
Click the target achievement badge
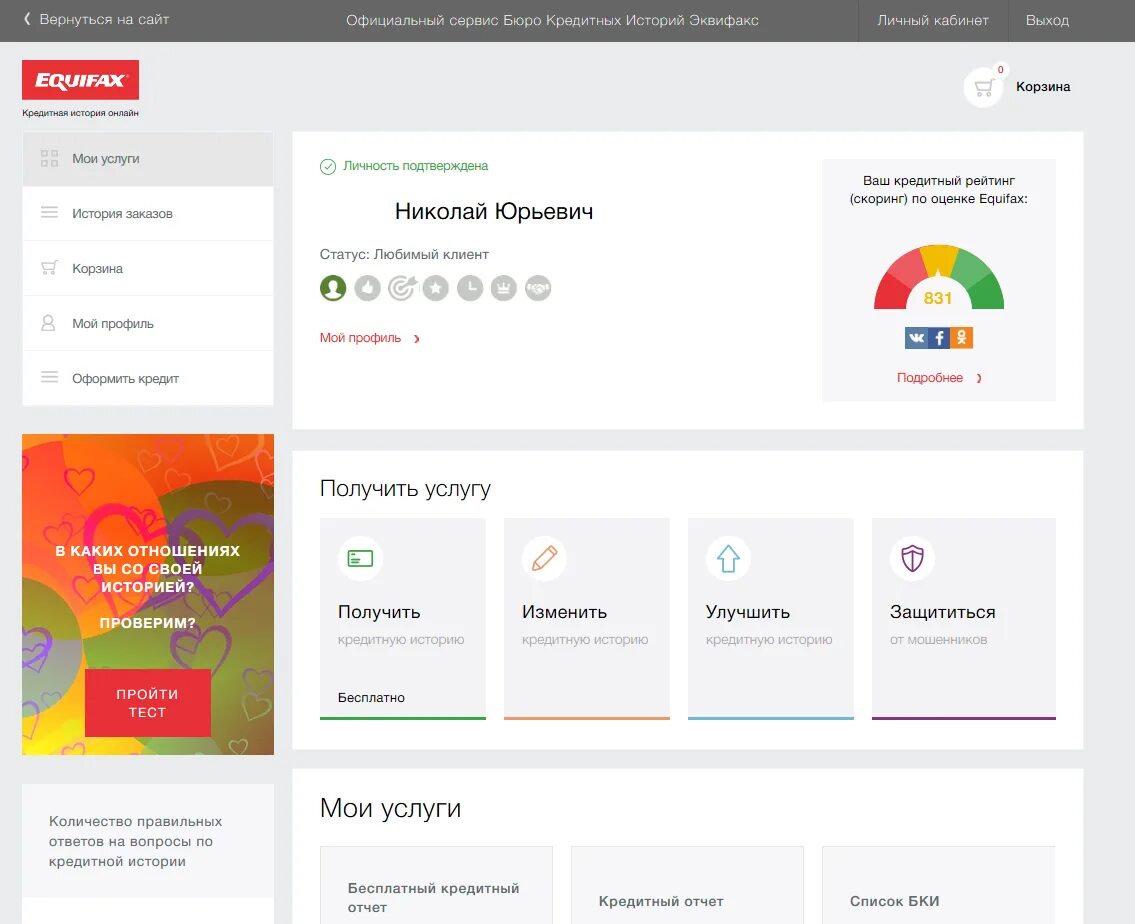402,288
